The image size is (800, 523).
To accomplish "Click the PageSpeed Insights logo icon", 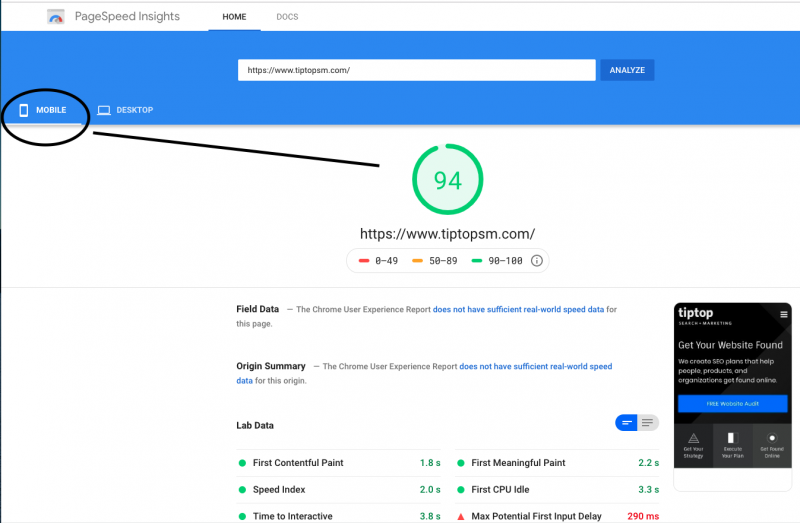I will (x=56, y=17).
